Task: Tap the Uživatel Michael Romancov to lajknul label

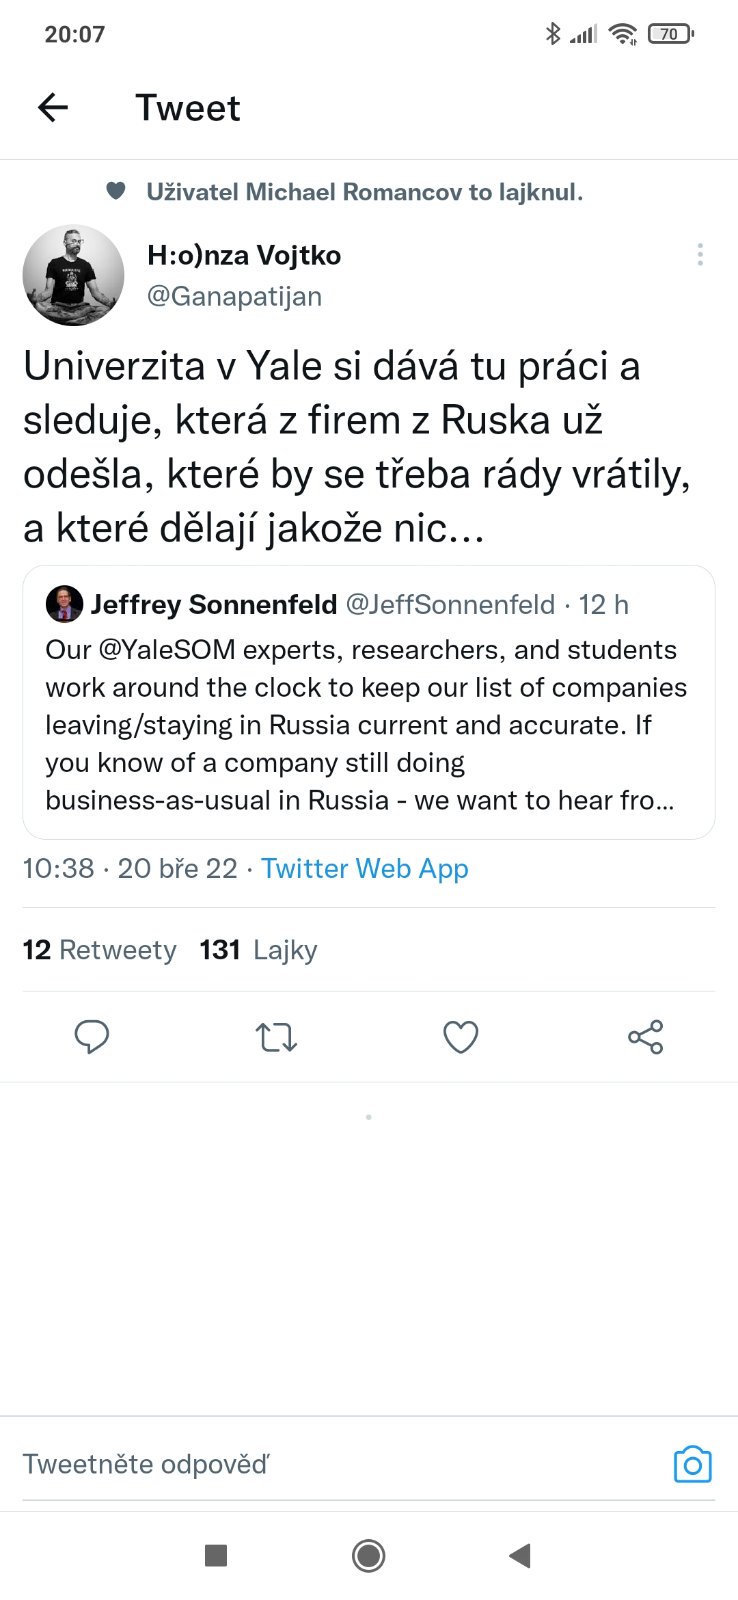Action: click(364, 191)
